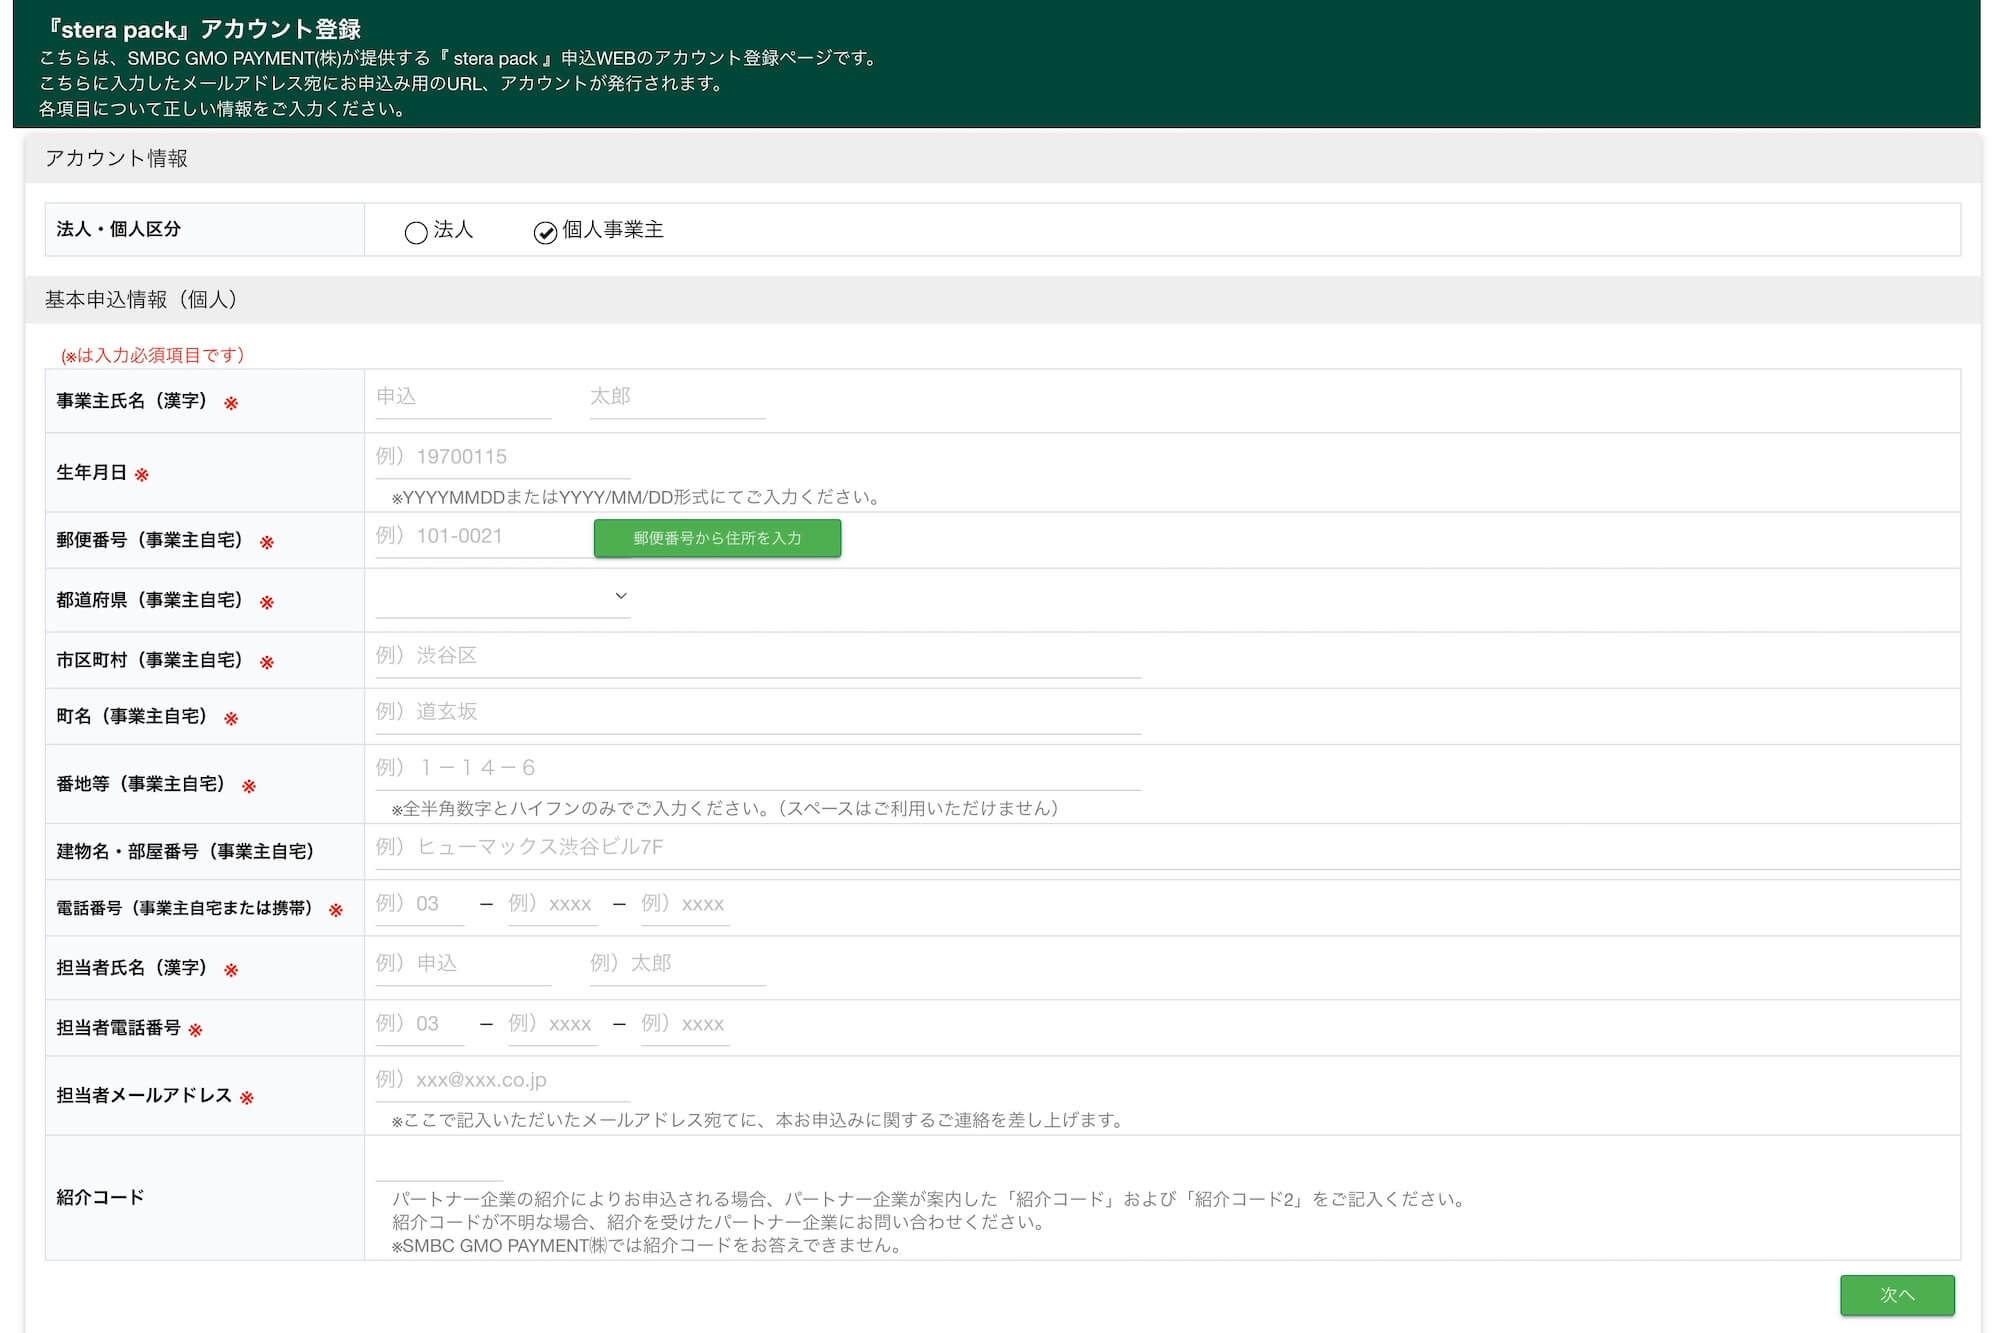2000x1333 pixels.
Task: Click 郵便番号から住所を入力 button
Action: coord(717,538)
